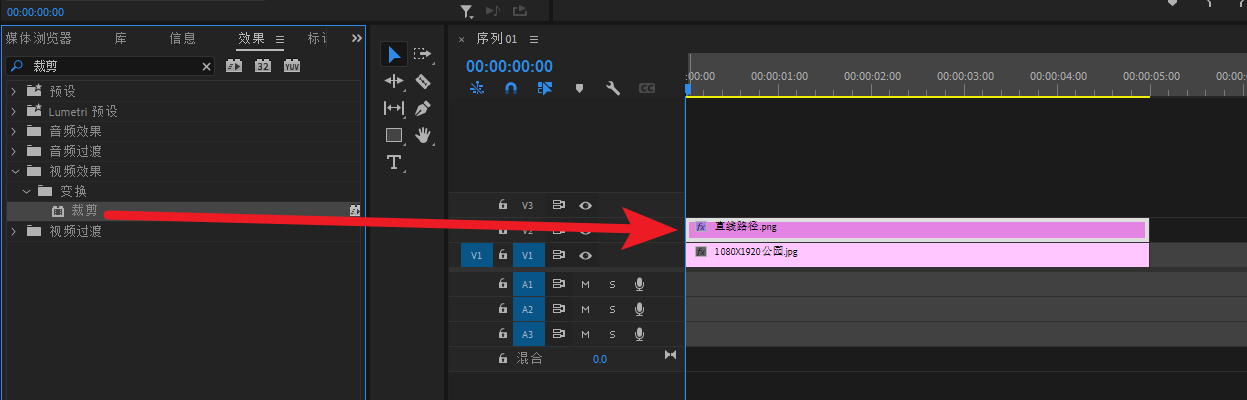Collapse the 视频效果 folder

tap(13, 171)
